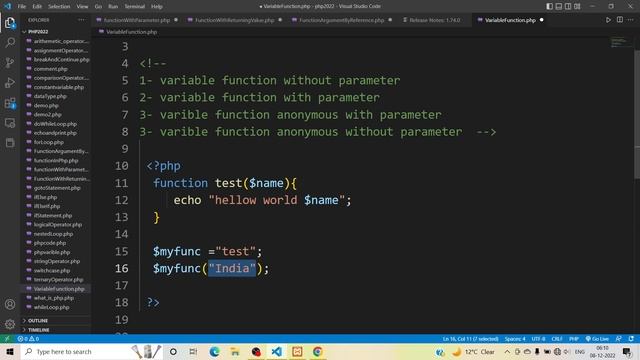Image resolution: width=640 pixels, height=360 pixels.
Task: Expand the TIMELINE section
Action: [x=38, y=330]
